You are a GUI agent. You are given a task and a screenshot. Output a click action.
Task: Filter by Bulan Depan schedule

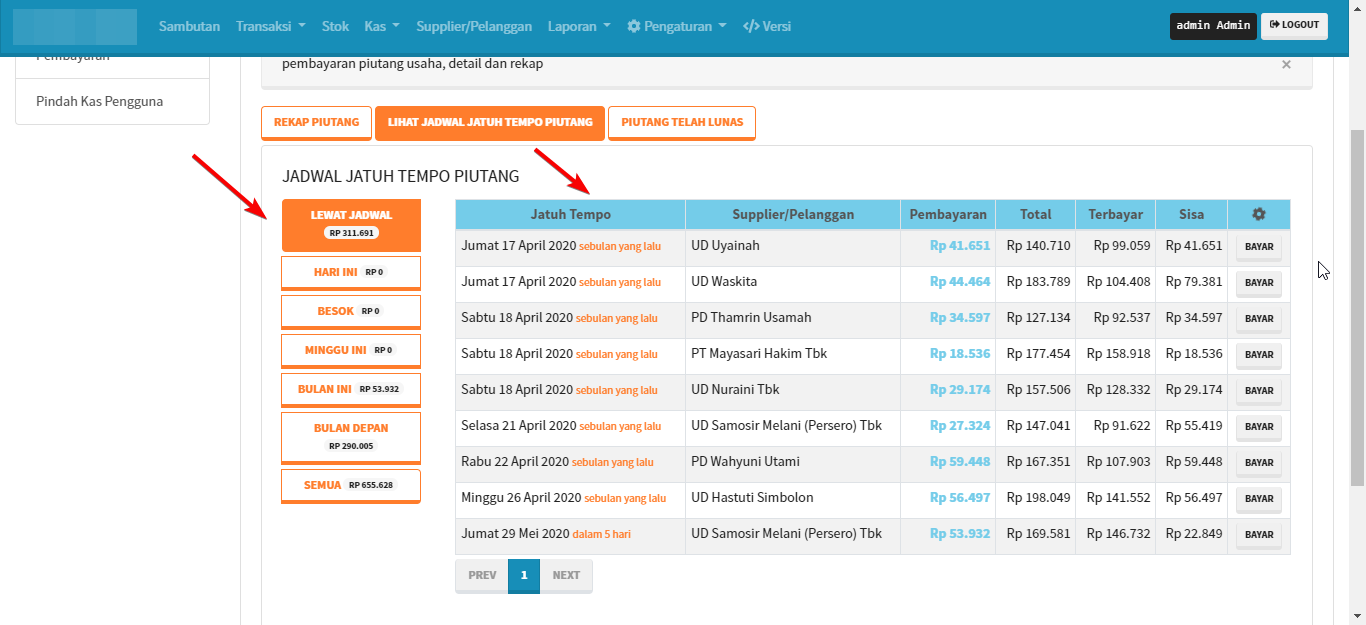[x=351, y=437]
